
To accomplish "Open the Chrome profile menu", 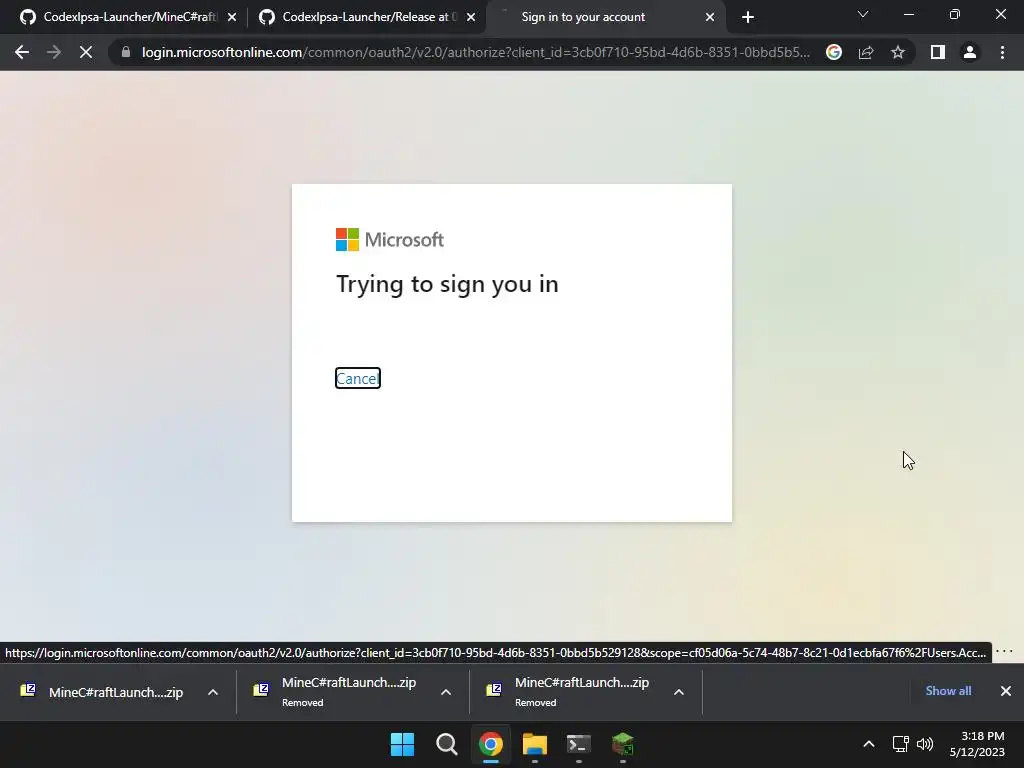I will [x=970, y=52].
